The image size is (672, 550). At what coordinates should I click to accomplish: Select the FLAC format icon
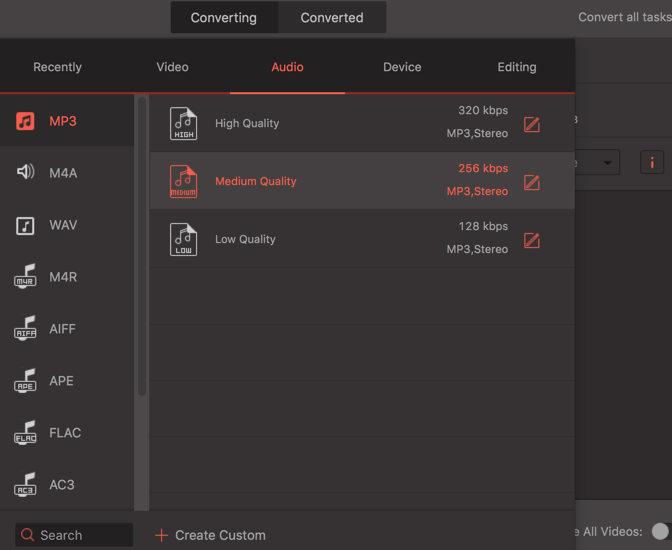(x=25, y=433)
